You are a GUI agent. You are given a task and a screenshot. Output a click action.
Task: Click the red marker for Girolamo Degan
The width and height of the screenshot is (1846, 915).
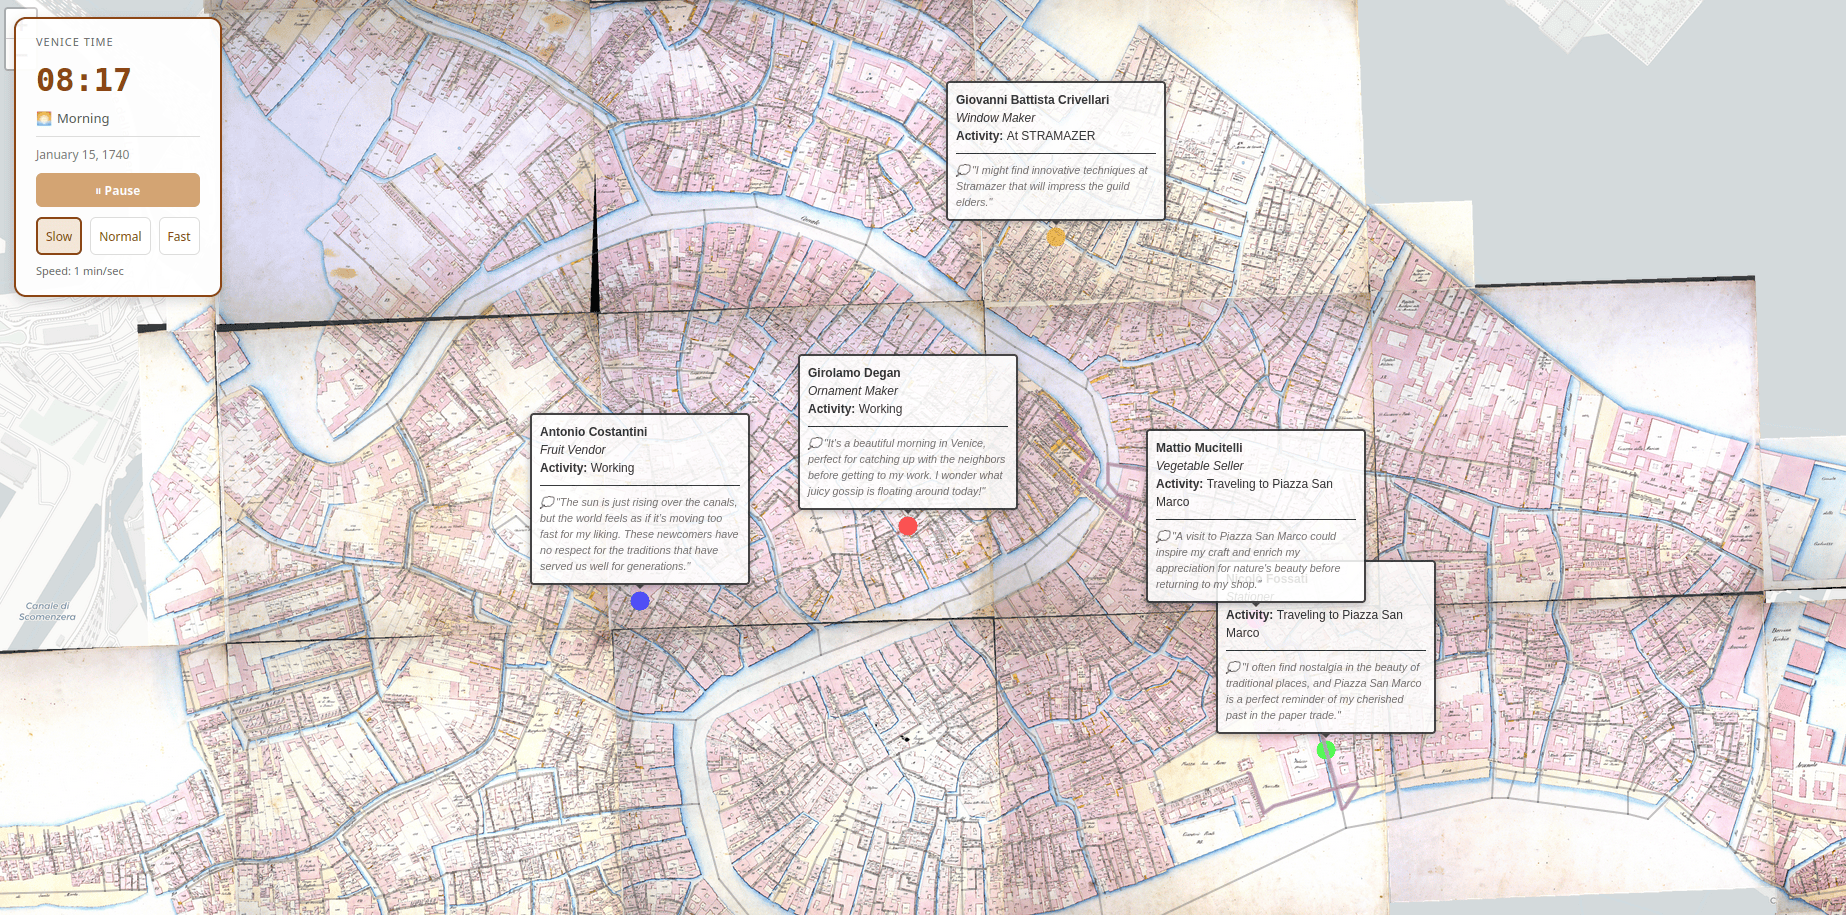908,526
